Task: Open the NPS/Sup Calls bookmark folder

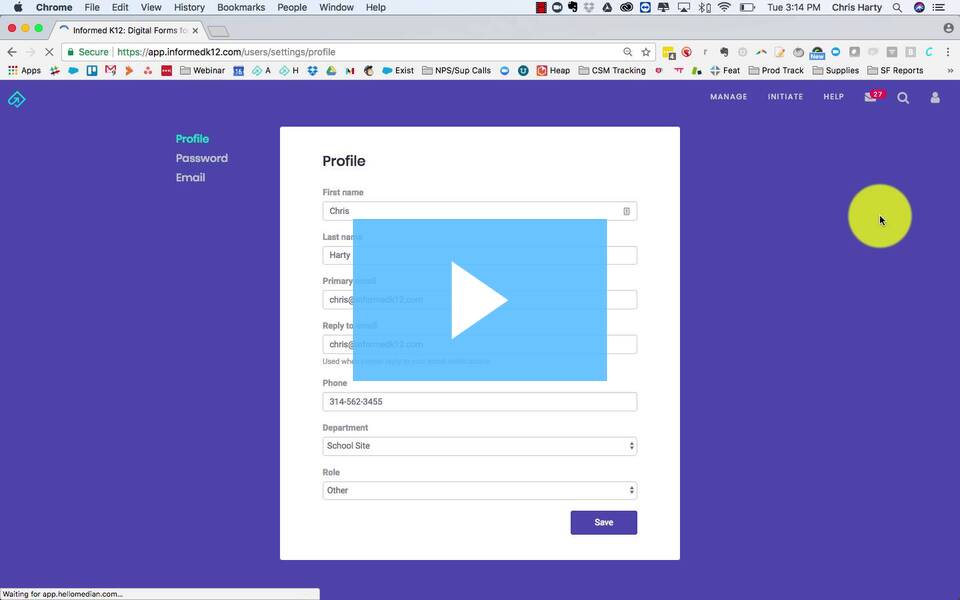Action: pos(457,71)
